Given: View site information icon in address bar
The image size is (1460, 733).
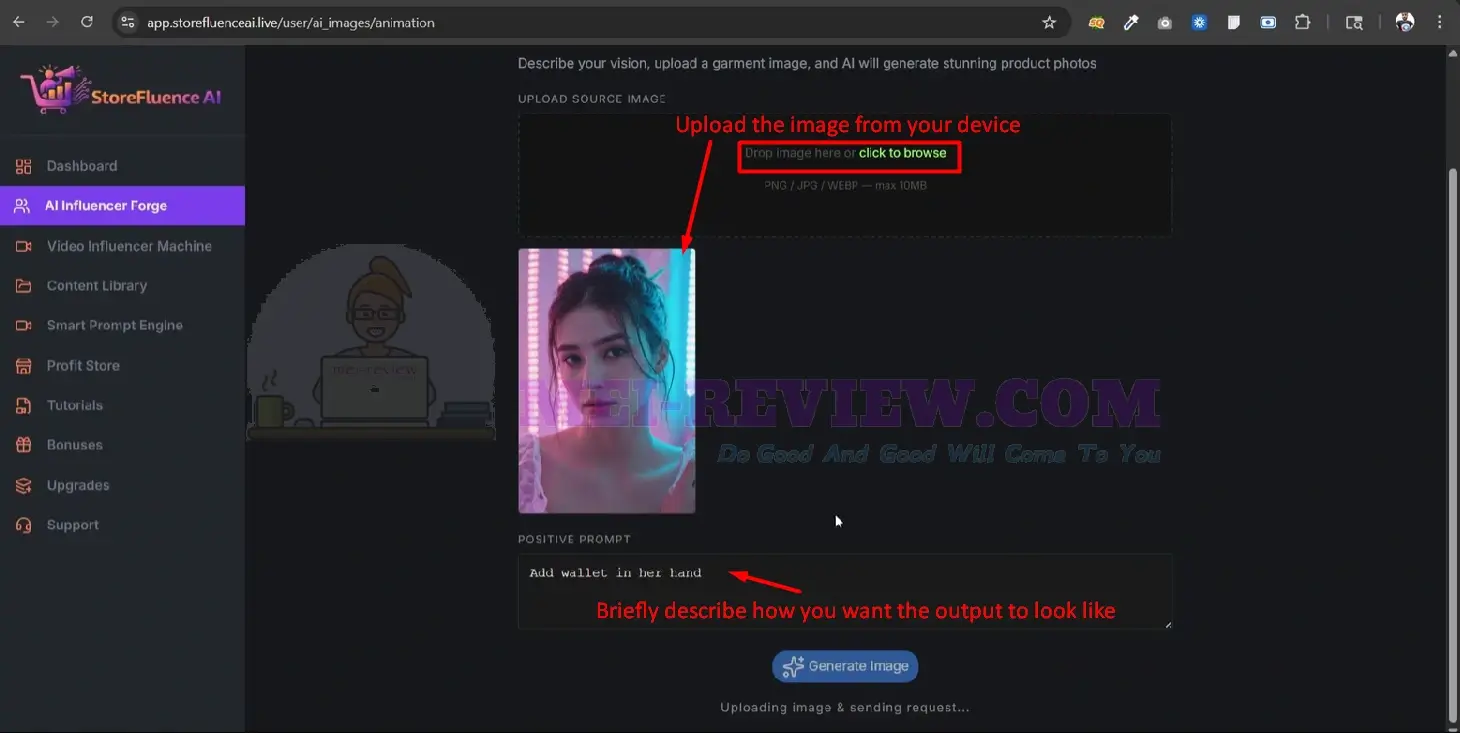Looking at the screenshot, I should click(x=126, y=22).
